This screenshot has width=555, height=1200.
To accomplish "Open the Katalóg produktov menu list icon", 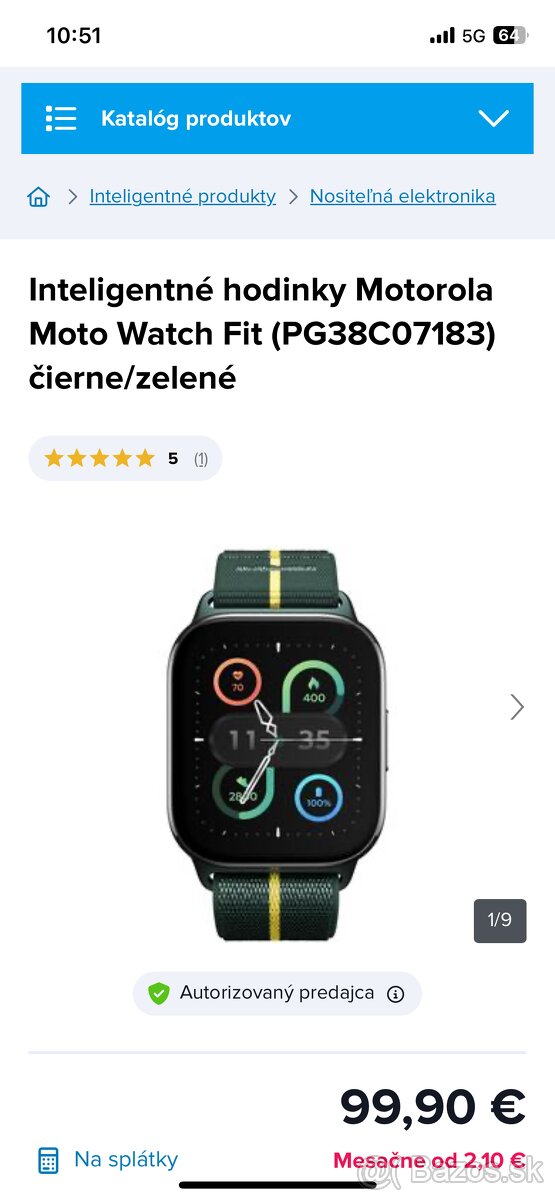I will [x=61, y=118].
